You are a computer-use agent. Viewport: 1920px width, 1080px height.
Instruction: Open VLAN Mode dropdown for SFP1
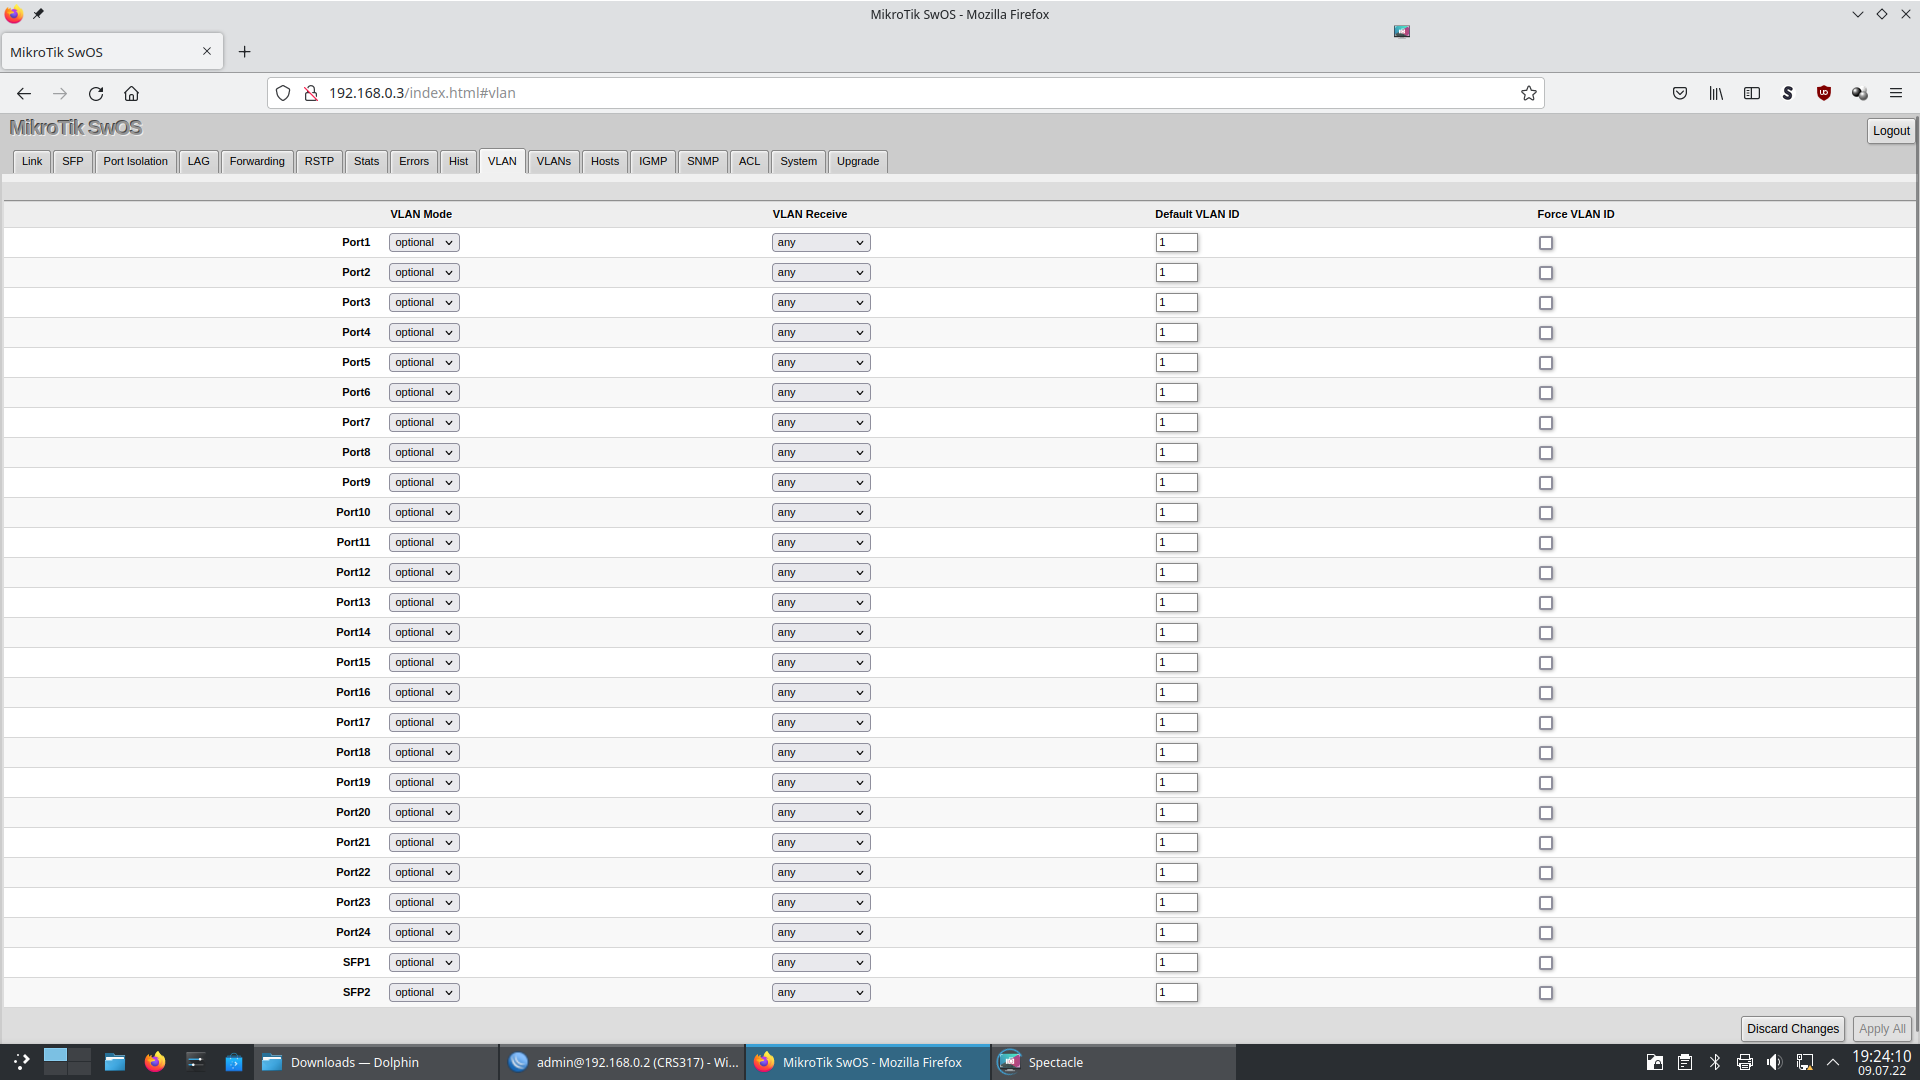coord(423,963)
